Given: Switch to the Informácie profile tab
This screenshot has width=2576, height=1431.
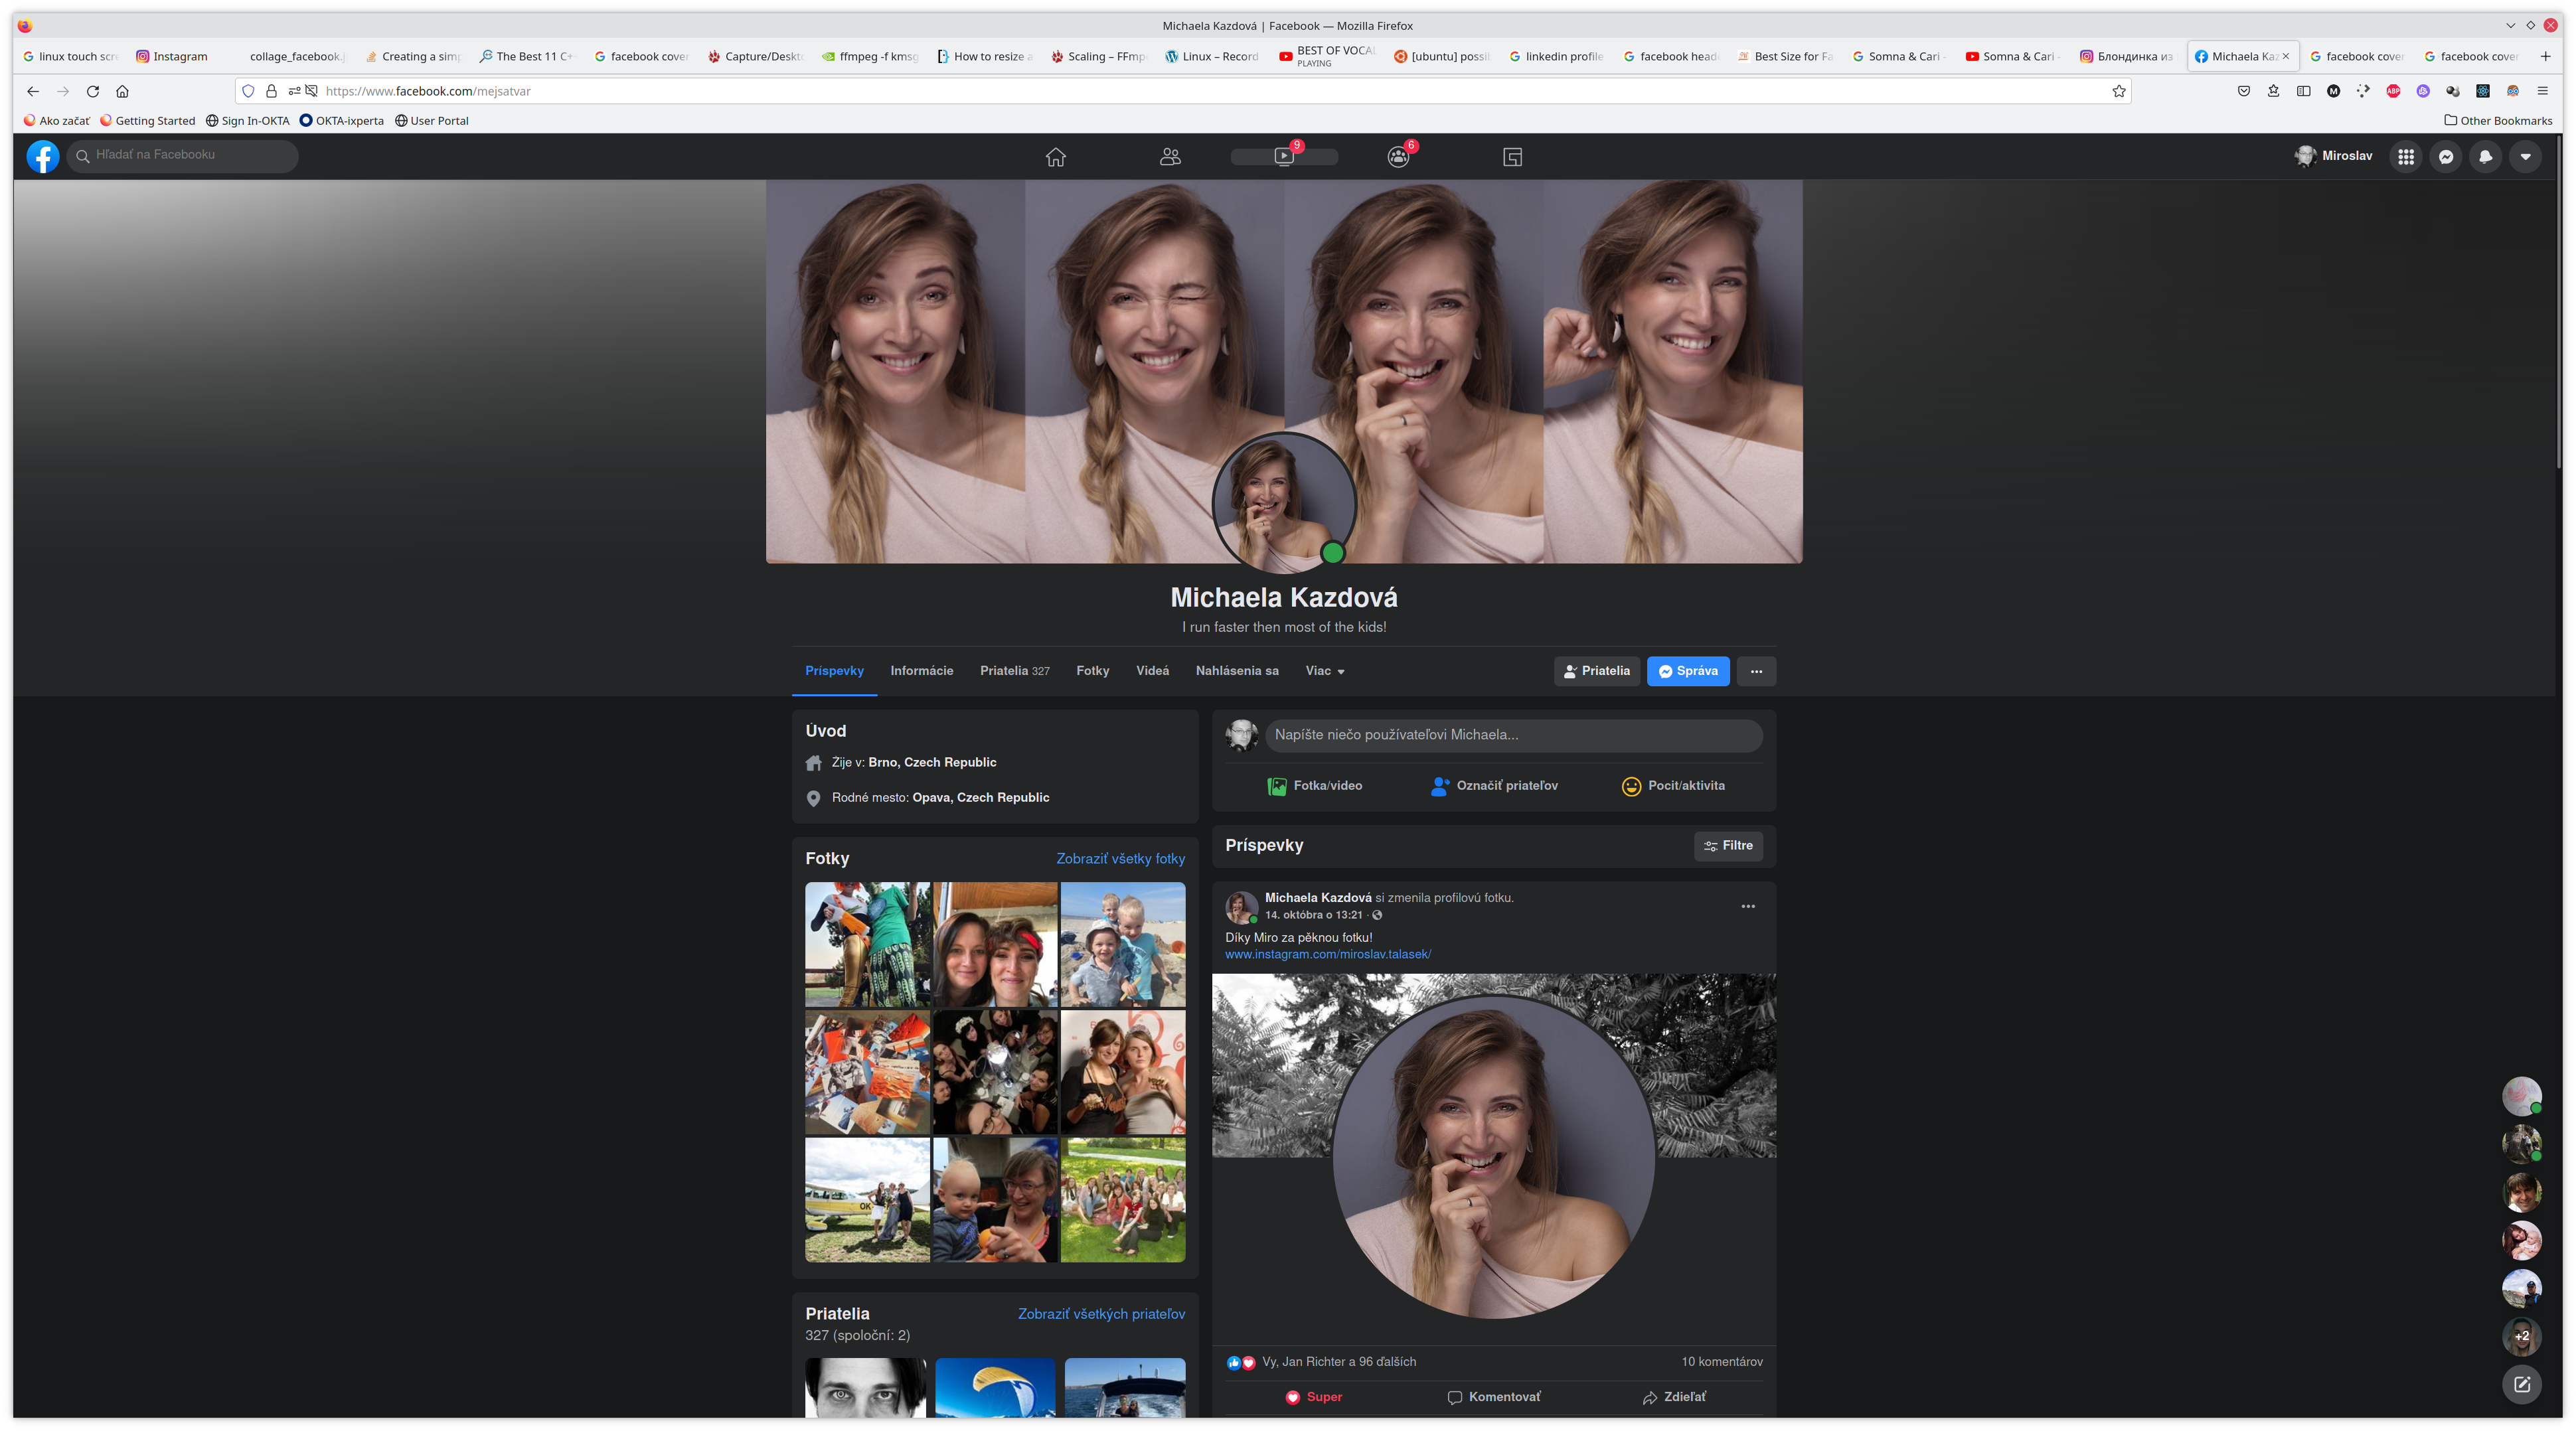Looking at the screenshot, I should pos(921,671).
